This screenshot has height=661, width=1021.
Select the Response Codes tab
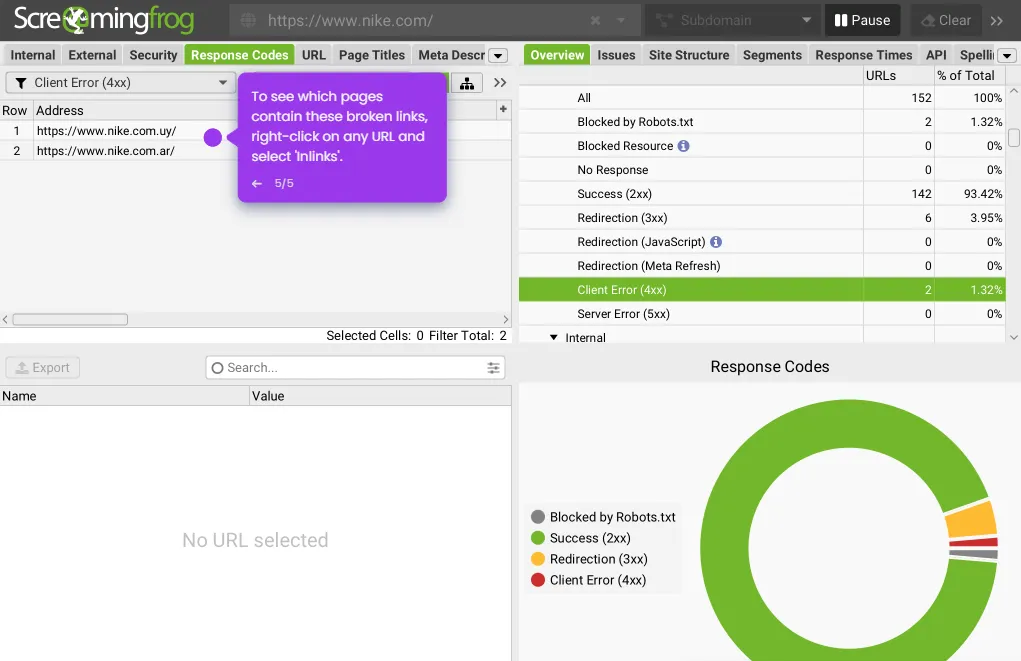[240, 55]
